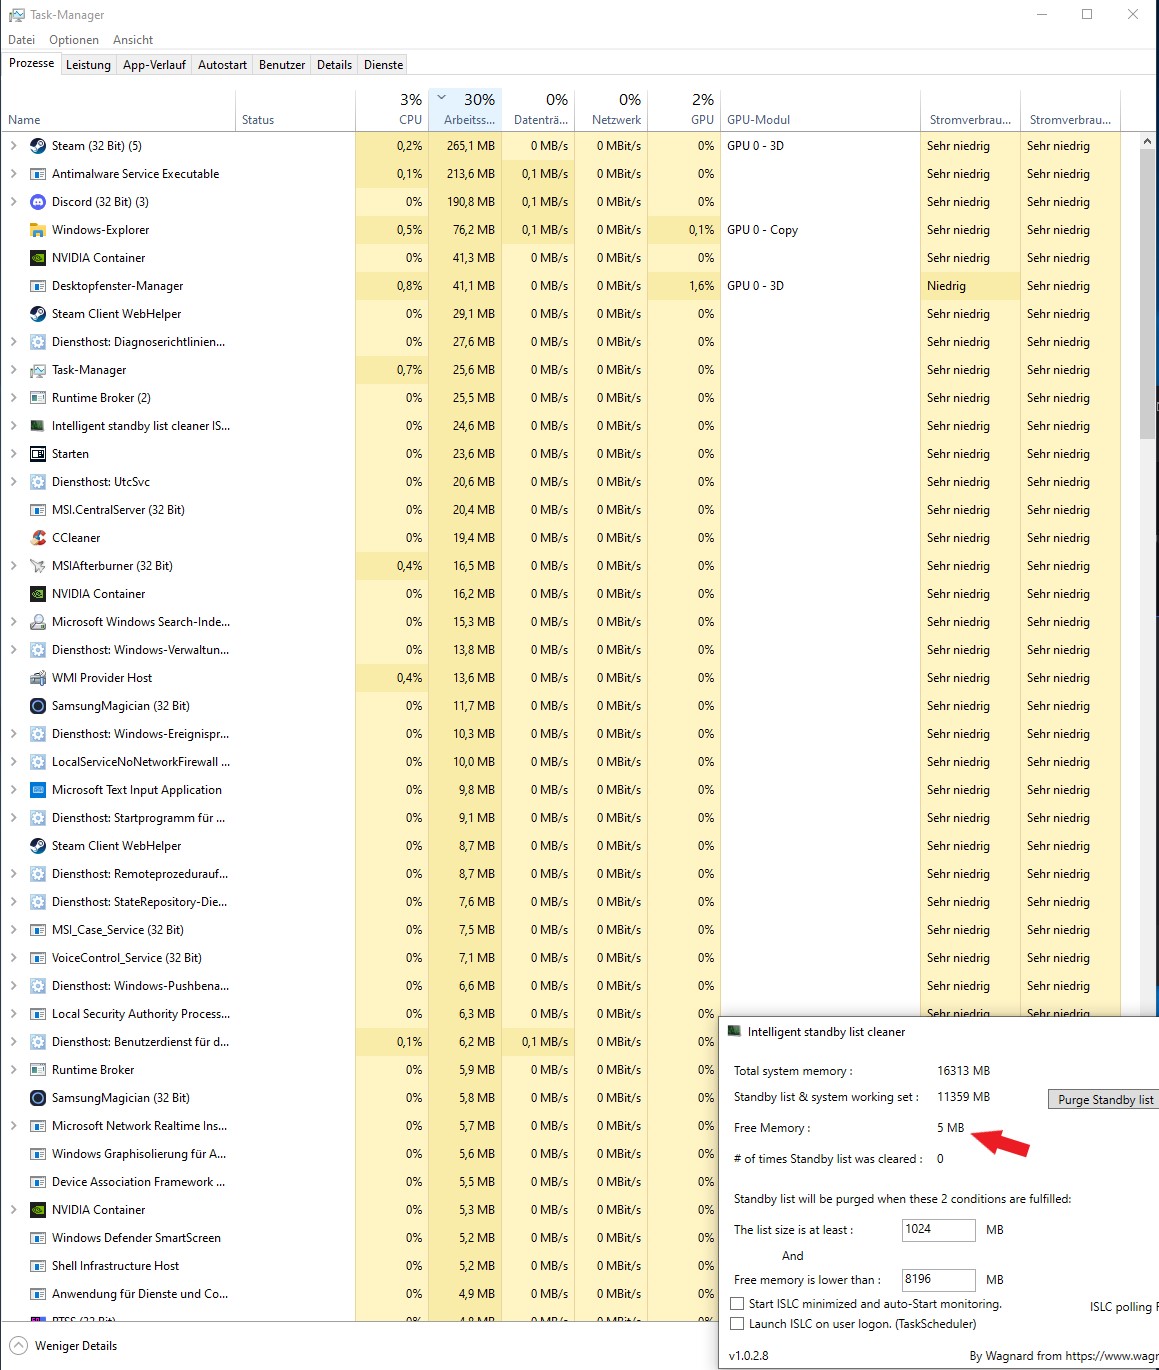This screenshot has width=1159, height=1370.
Task: Click the Task-Manager process row icon
Action: (x=38, y=370)
